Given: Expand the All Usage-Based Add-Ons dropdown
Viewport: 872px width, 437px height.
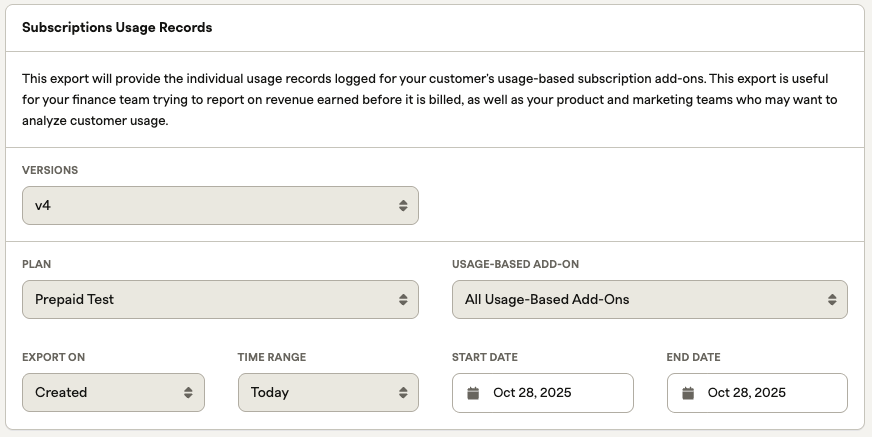Looking at the screenshot, I should pos(649,299).
